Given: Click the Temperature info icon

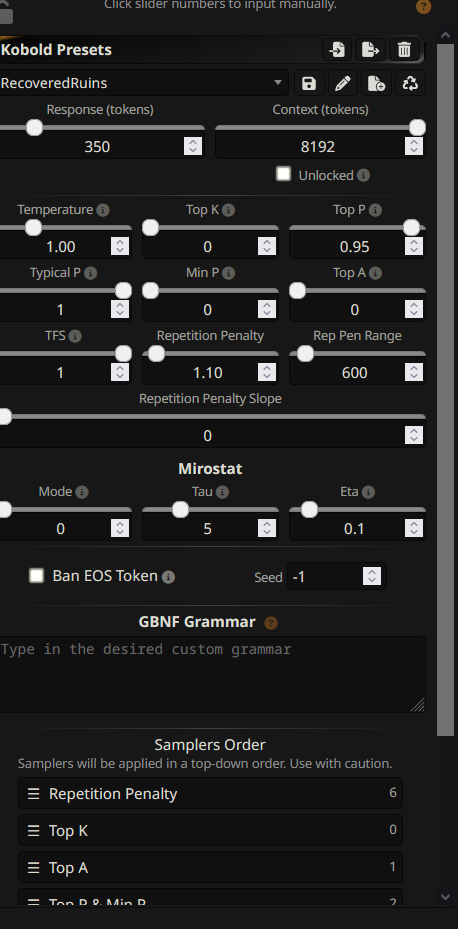Looking at the screenshot, I should [x=103, y=210].
